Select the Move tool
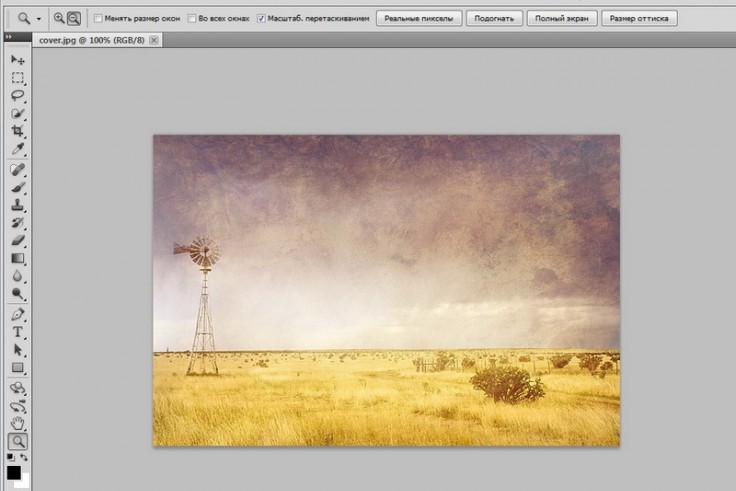 coord(18,61)
